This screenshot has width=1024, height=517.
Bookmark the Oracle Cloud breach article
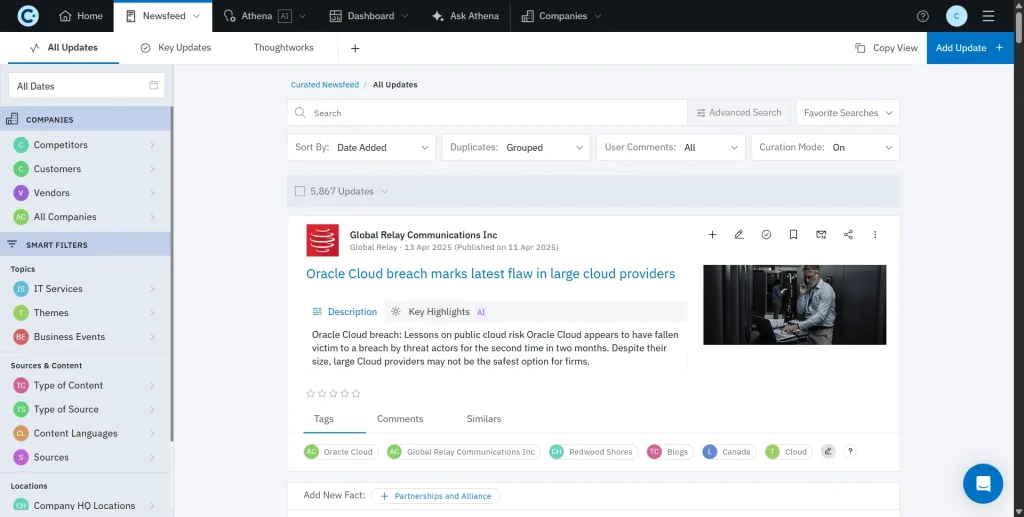[793, 235]
